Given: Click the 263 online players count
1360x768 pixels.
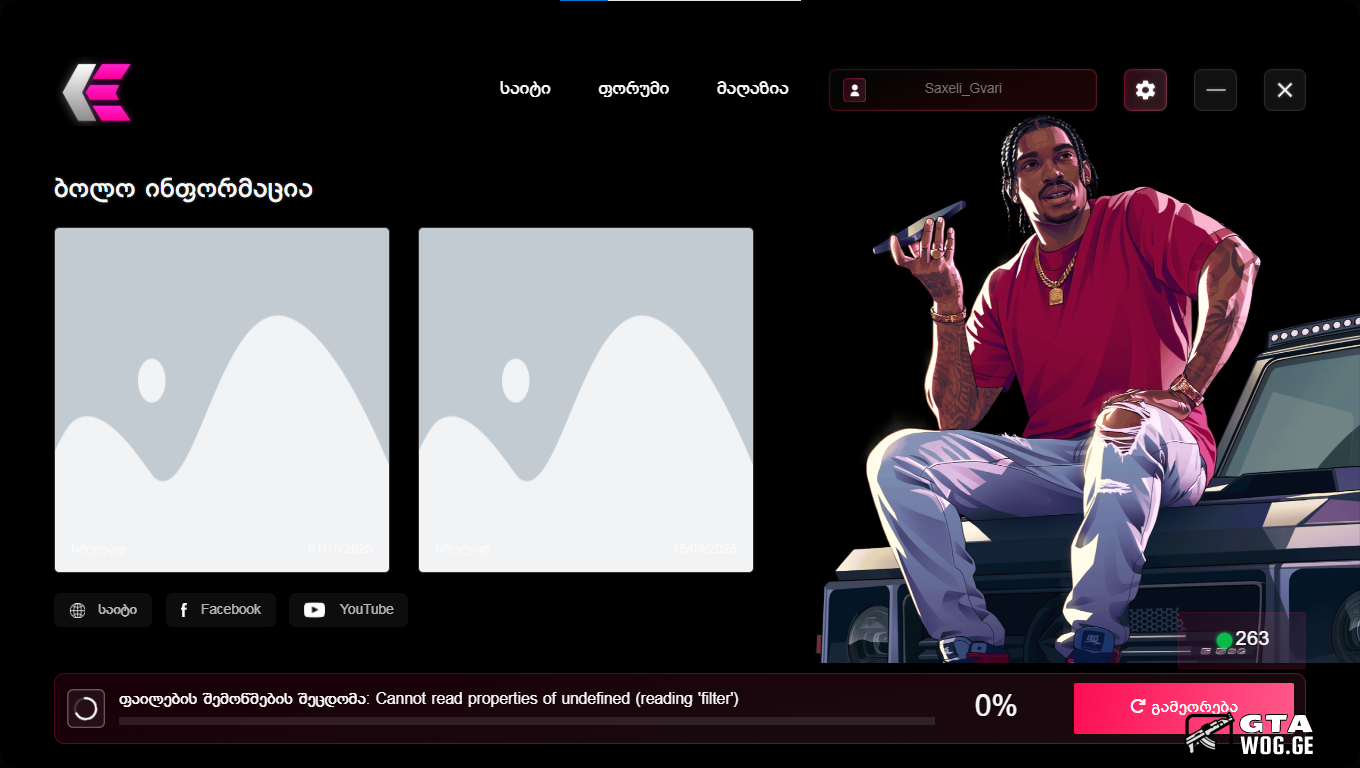Looking at the screenshot, I should (1252, 639).
